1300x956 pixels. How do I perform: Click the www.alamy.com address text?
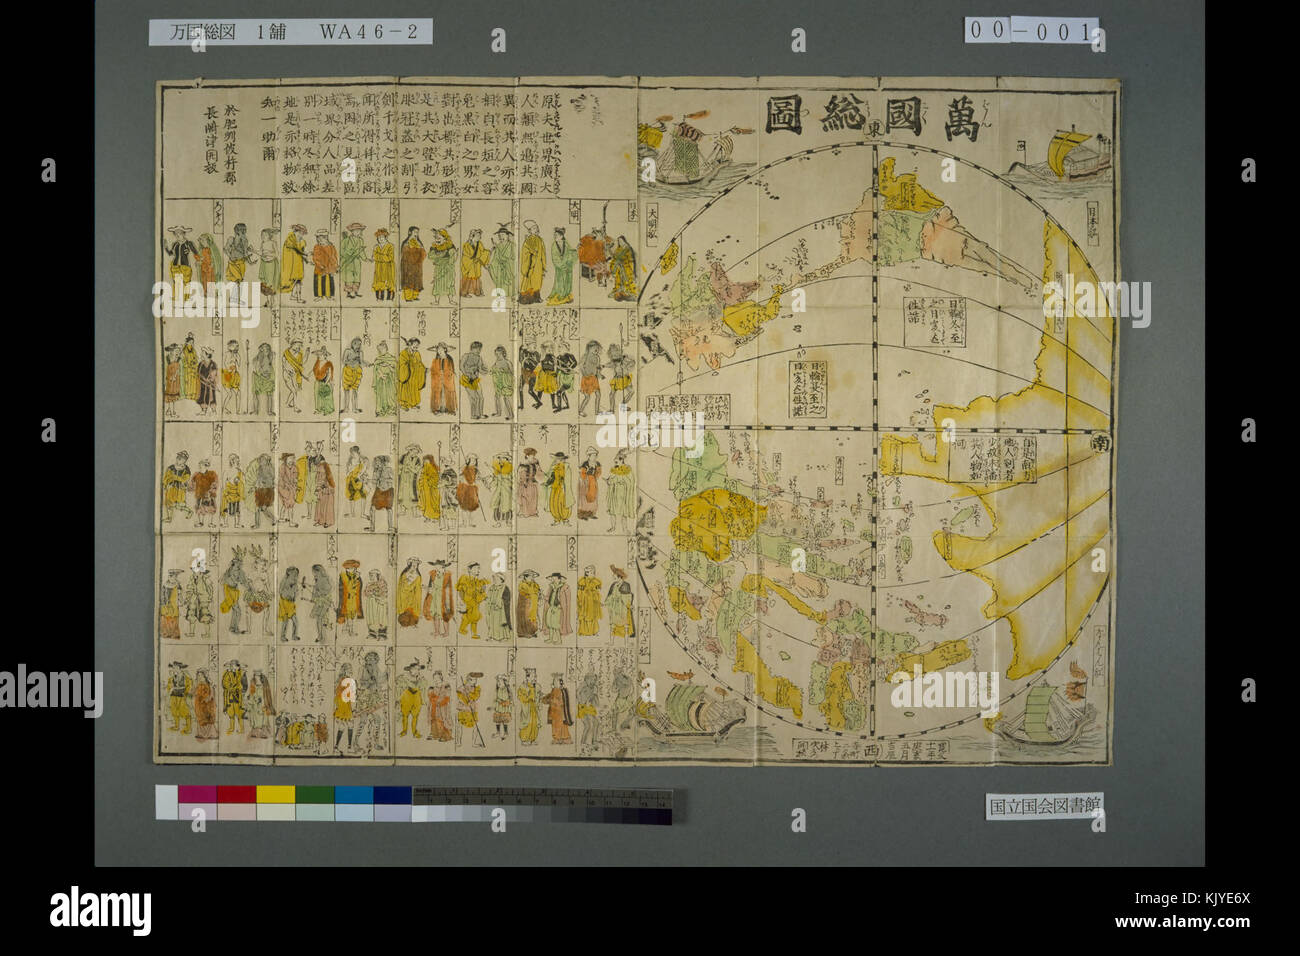[x=1185, y=922]
